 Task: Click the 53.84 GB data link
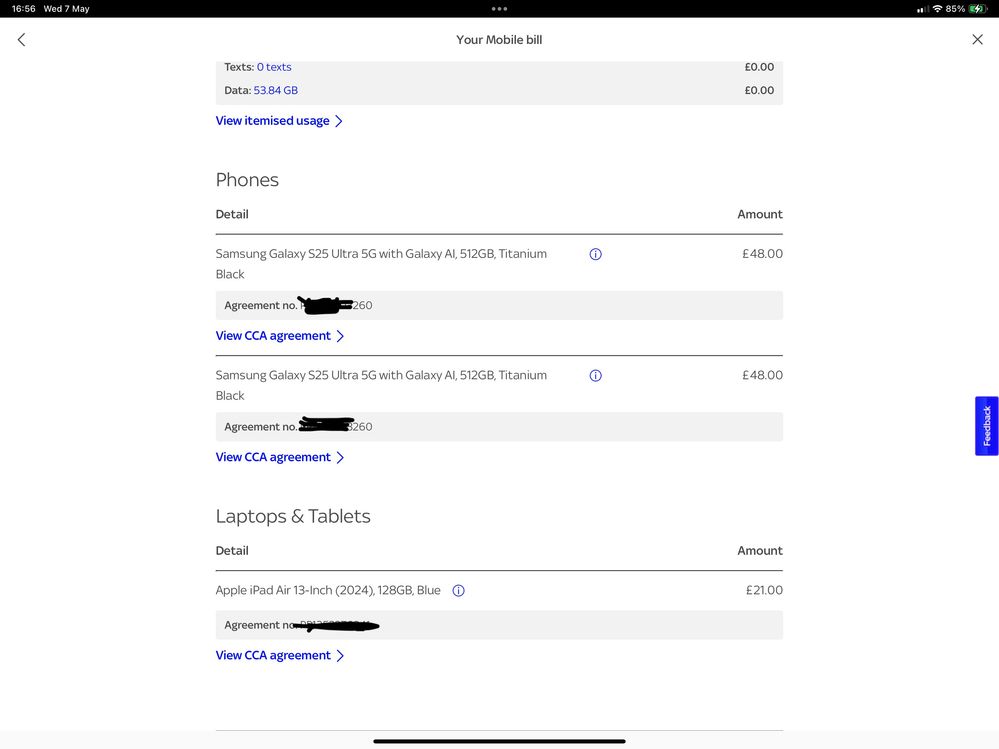coord(276,90)
